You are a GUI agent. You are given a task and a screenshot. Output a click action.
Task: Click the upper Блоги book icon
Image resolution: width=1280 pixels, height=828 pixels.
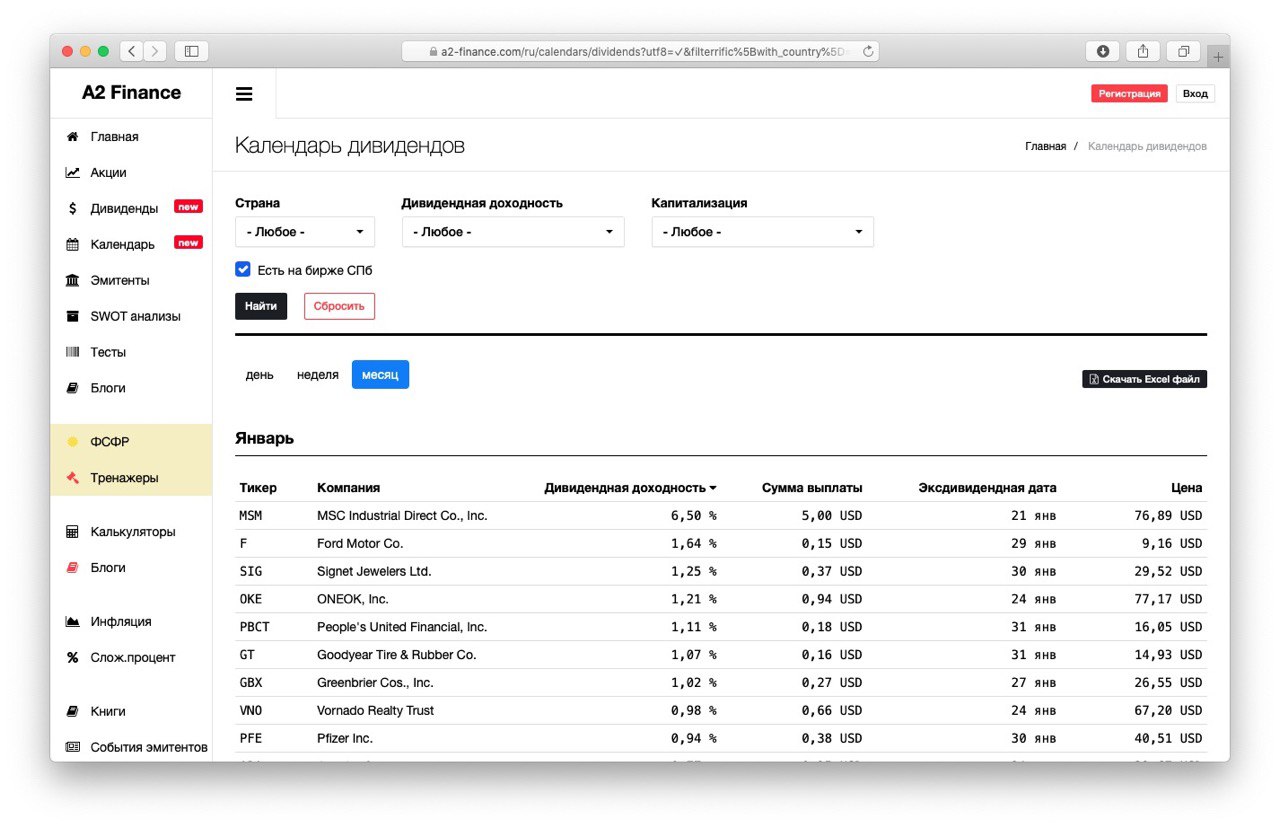pyautogui.click(x=72, y=389)
